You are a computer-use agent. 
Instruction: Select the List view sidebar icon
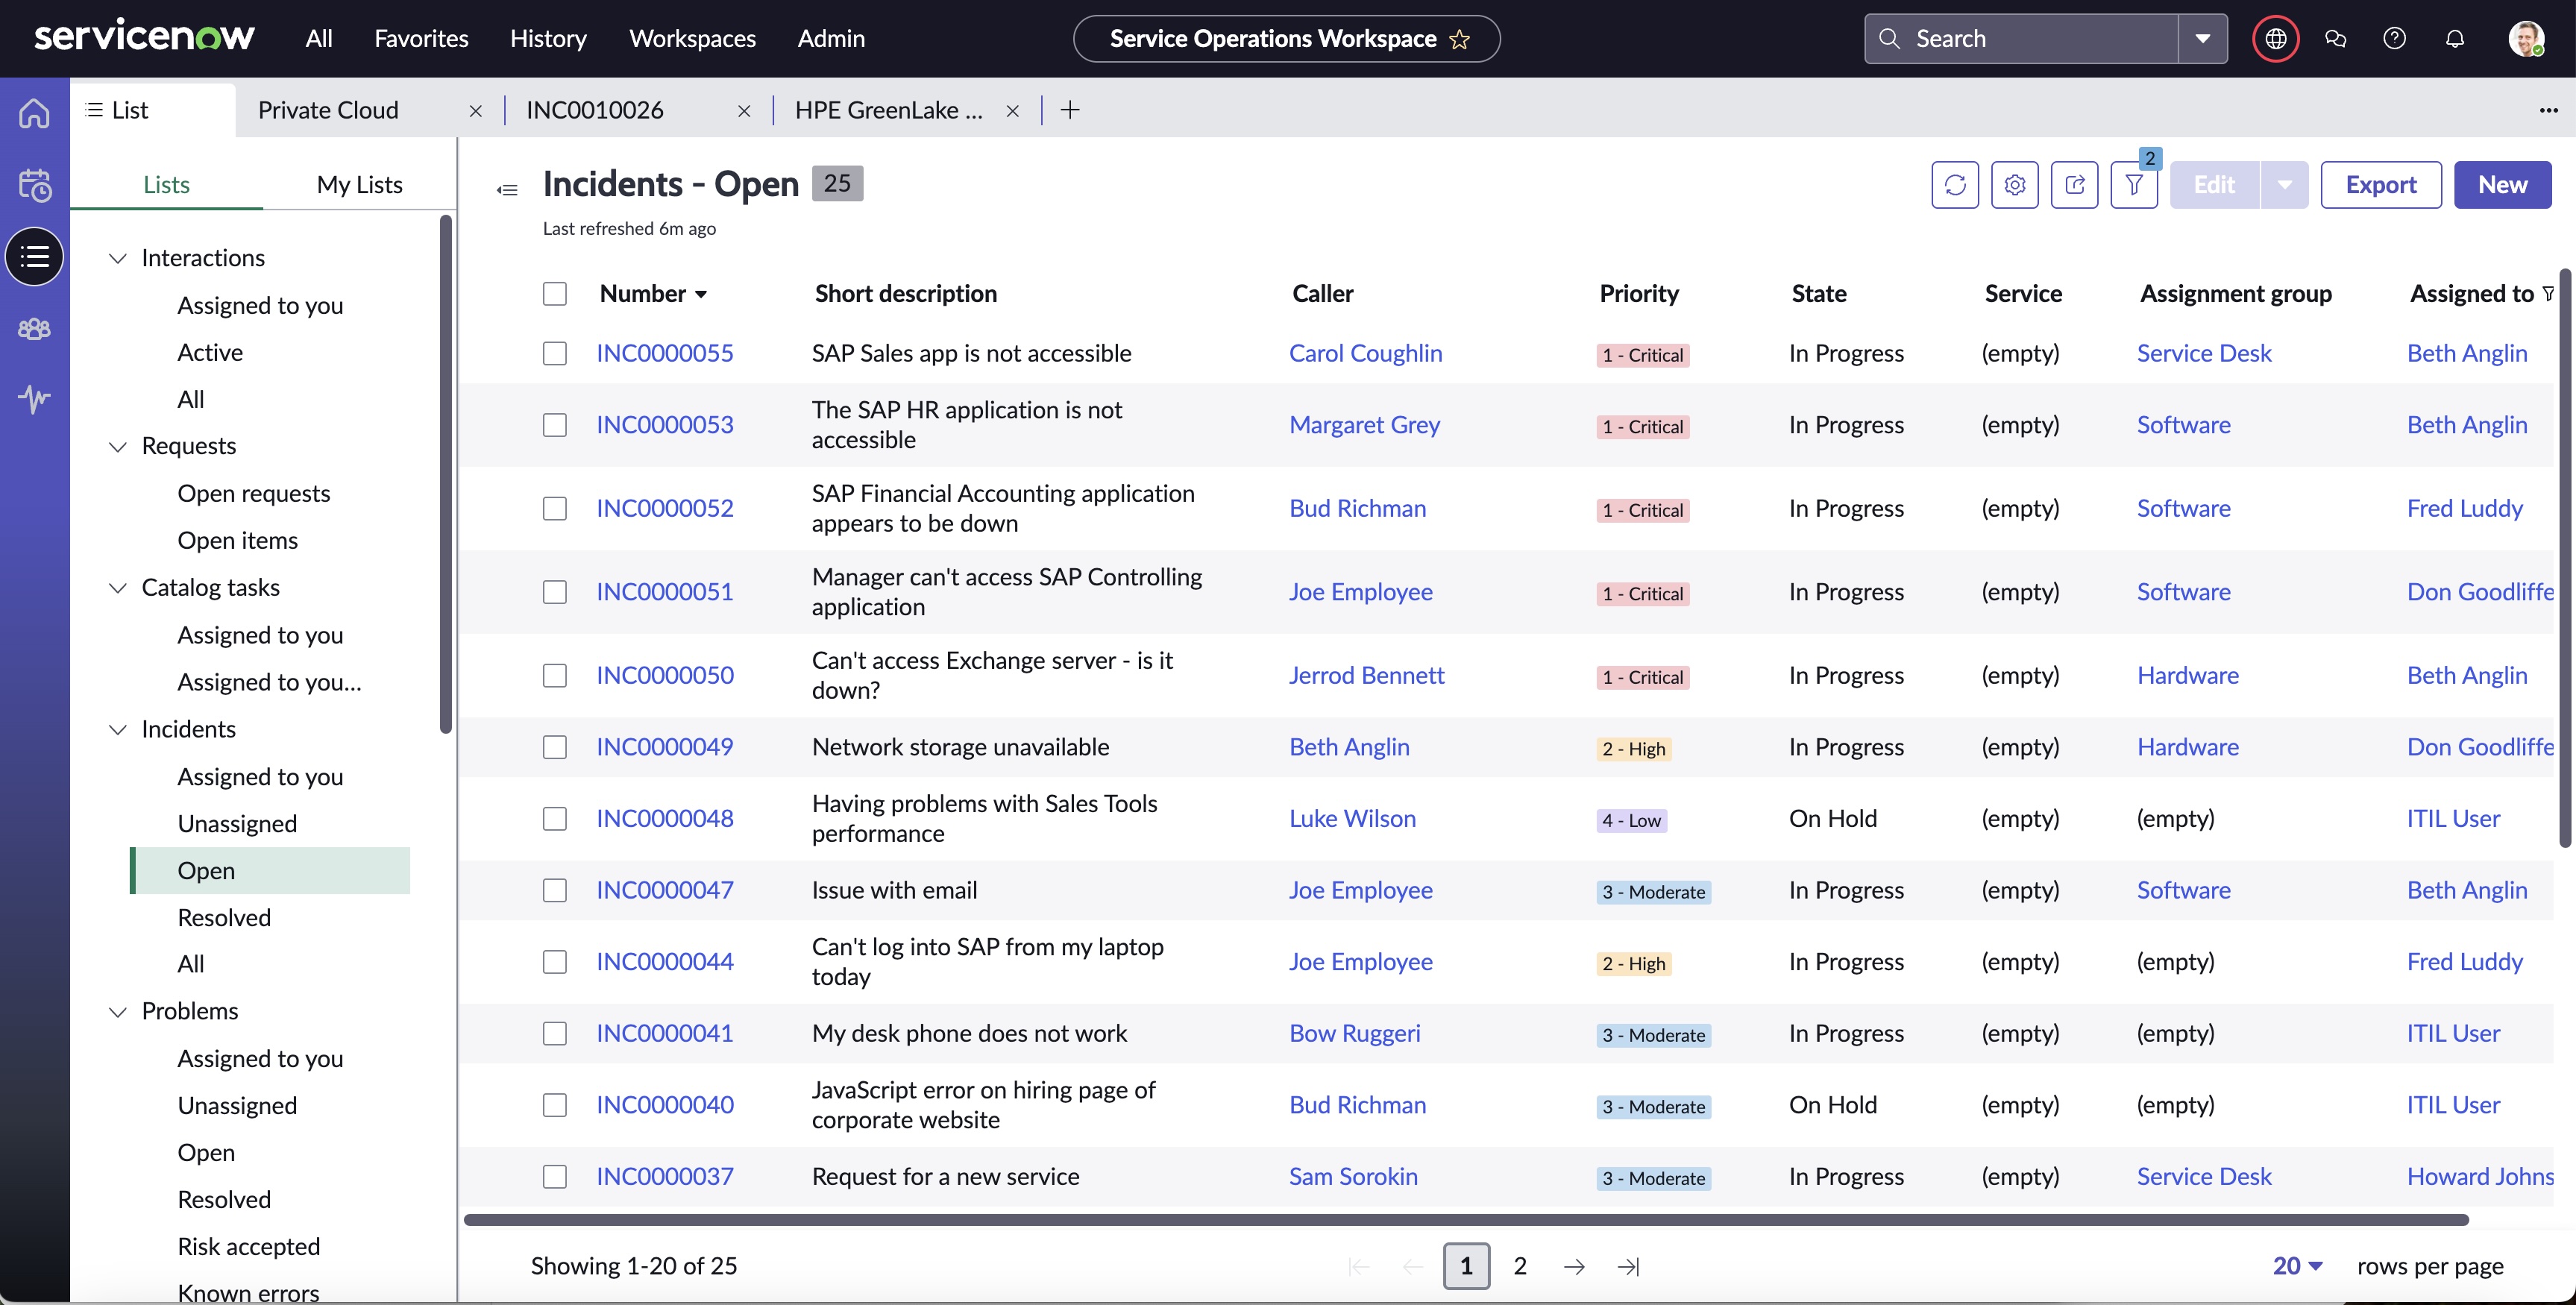[34, 257]
